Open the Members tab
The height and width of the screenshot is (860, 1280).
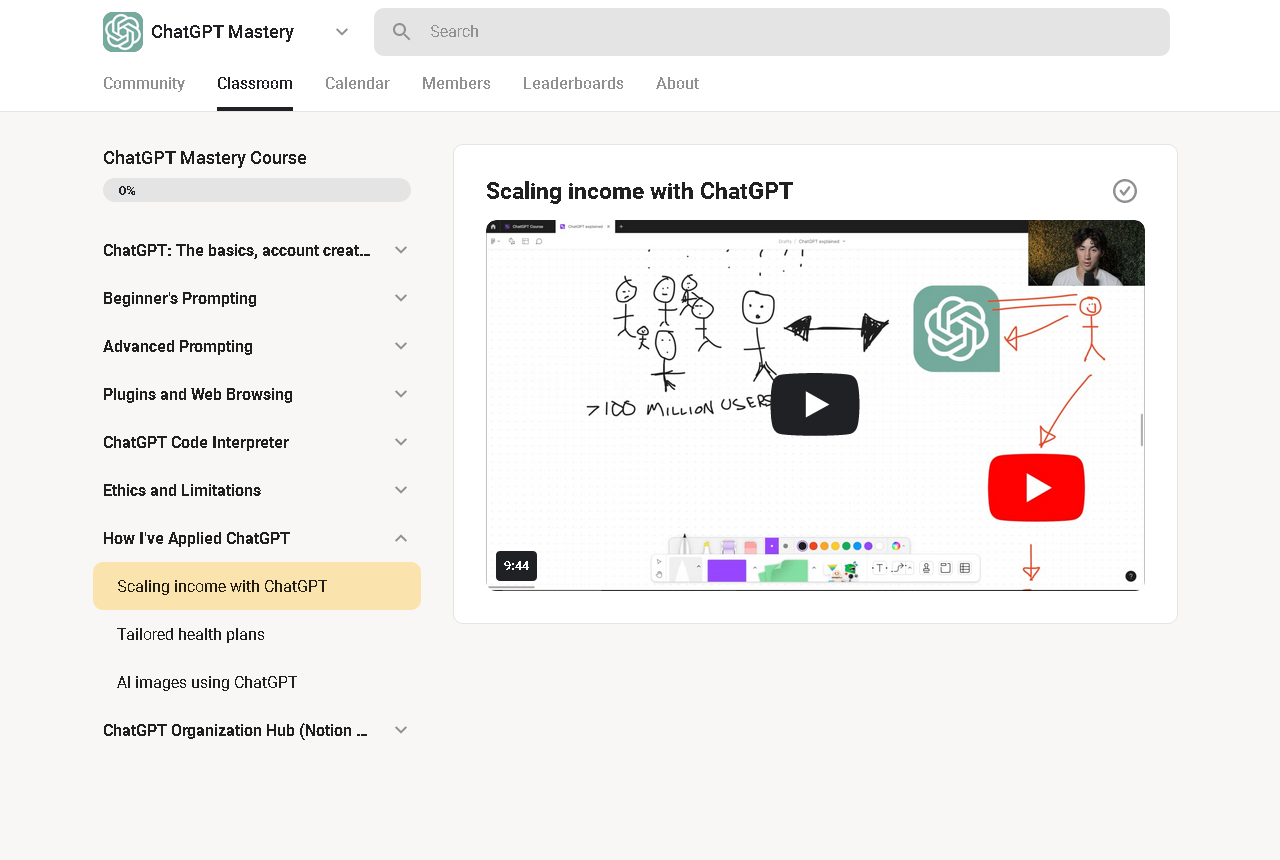[456, 84]
